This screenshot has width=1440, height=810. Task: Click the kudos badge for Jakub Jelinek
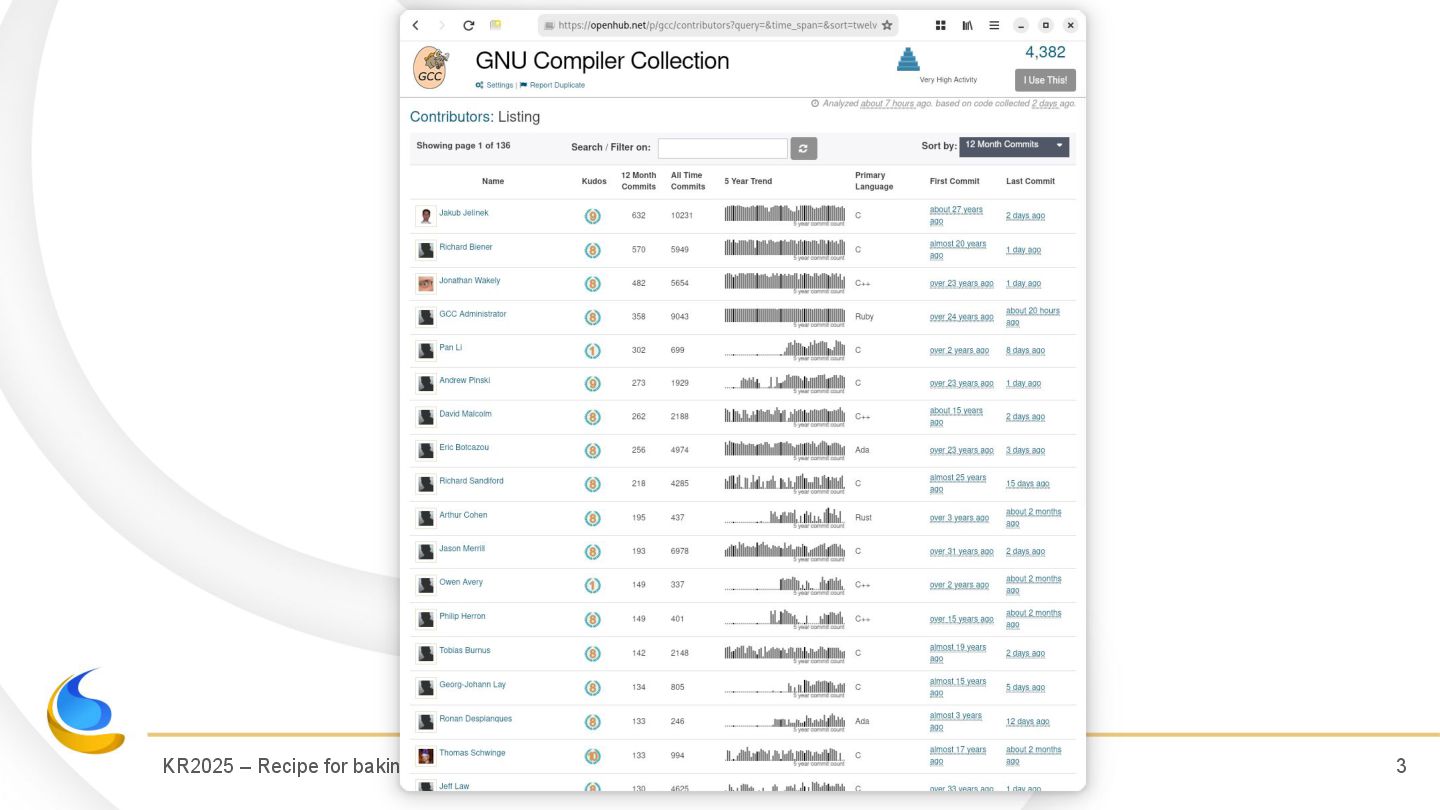(x=592, y=216)
